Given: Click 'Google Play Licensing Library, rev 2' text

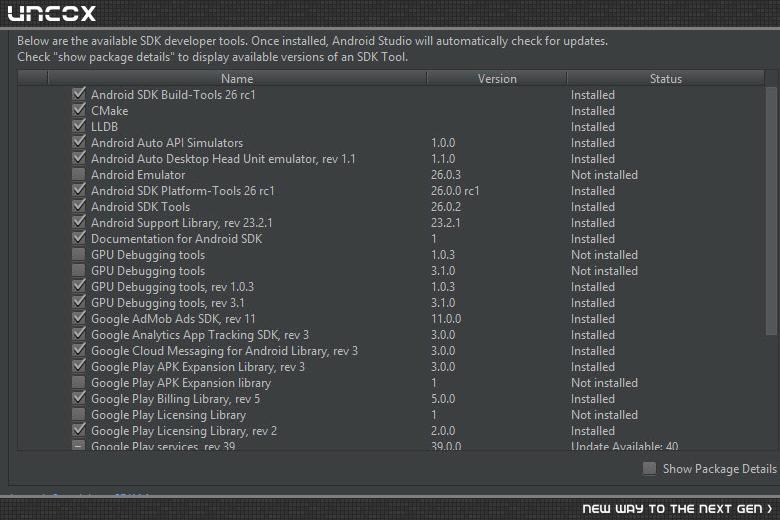Looking at the screenshot, I should [184, 431].
